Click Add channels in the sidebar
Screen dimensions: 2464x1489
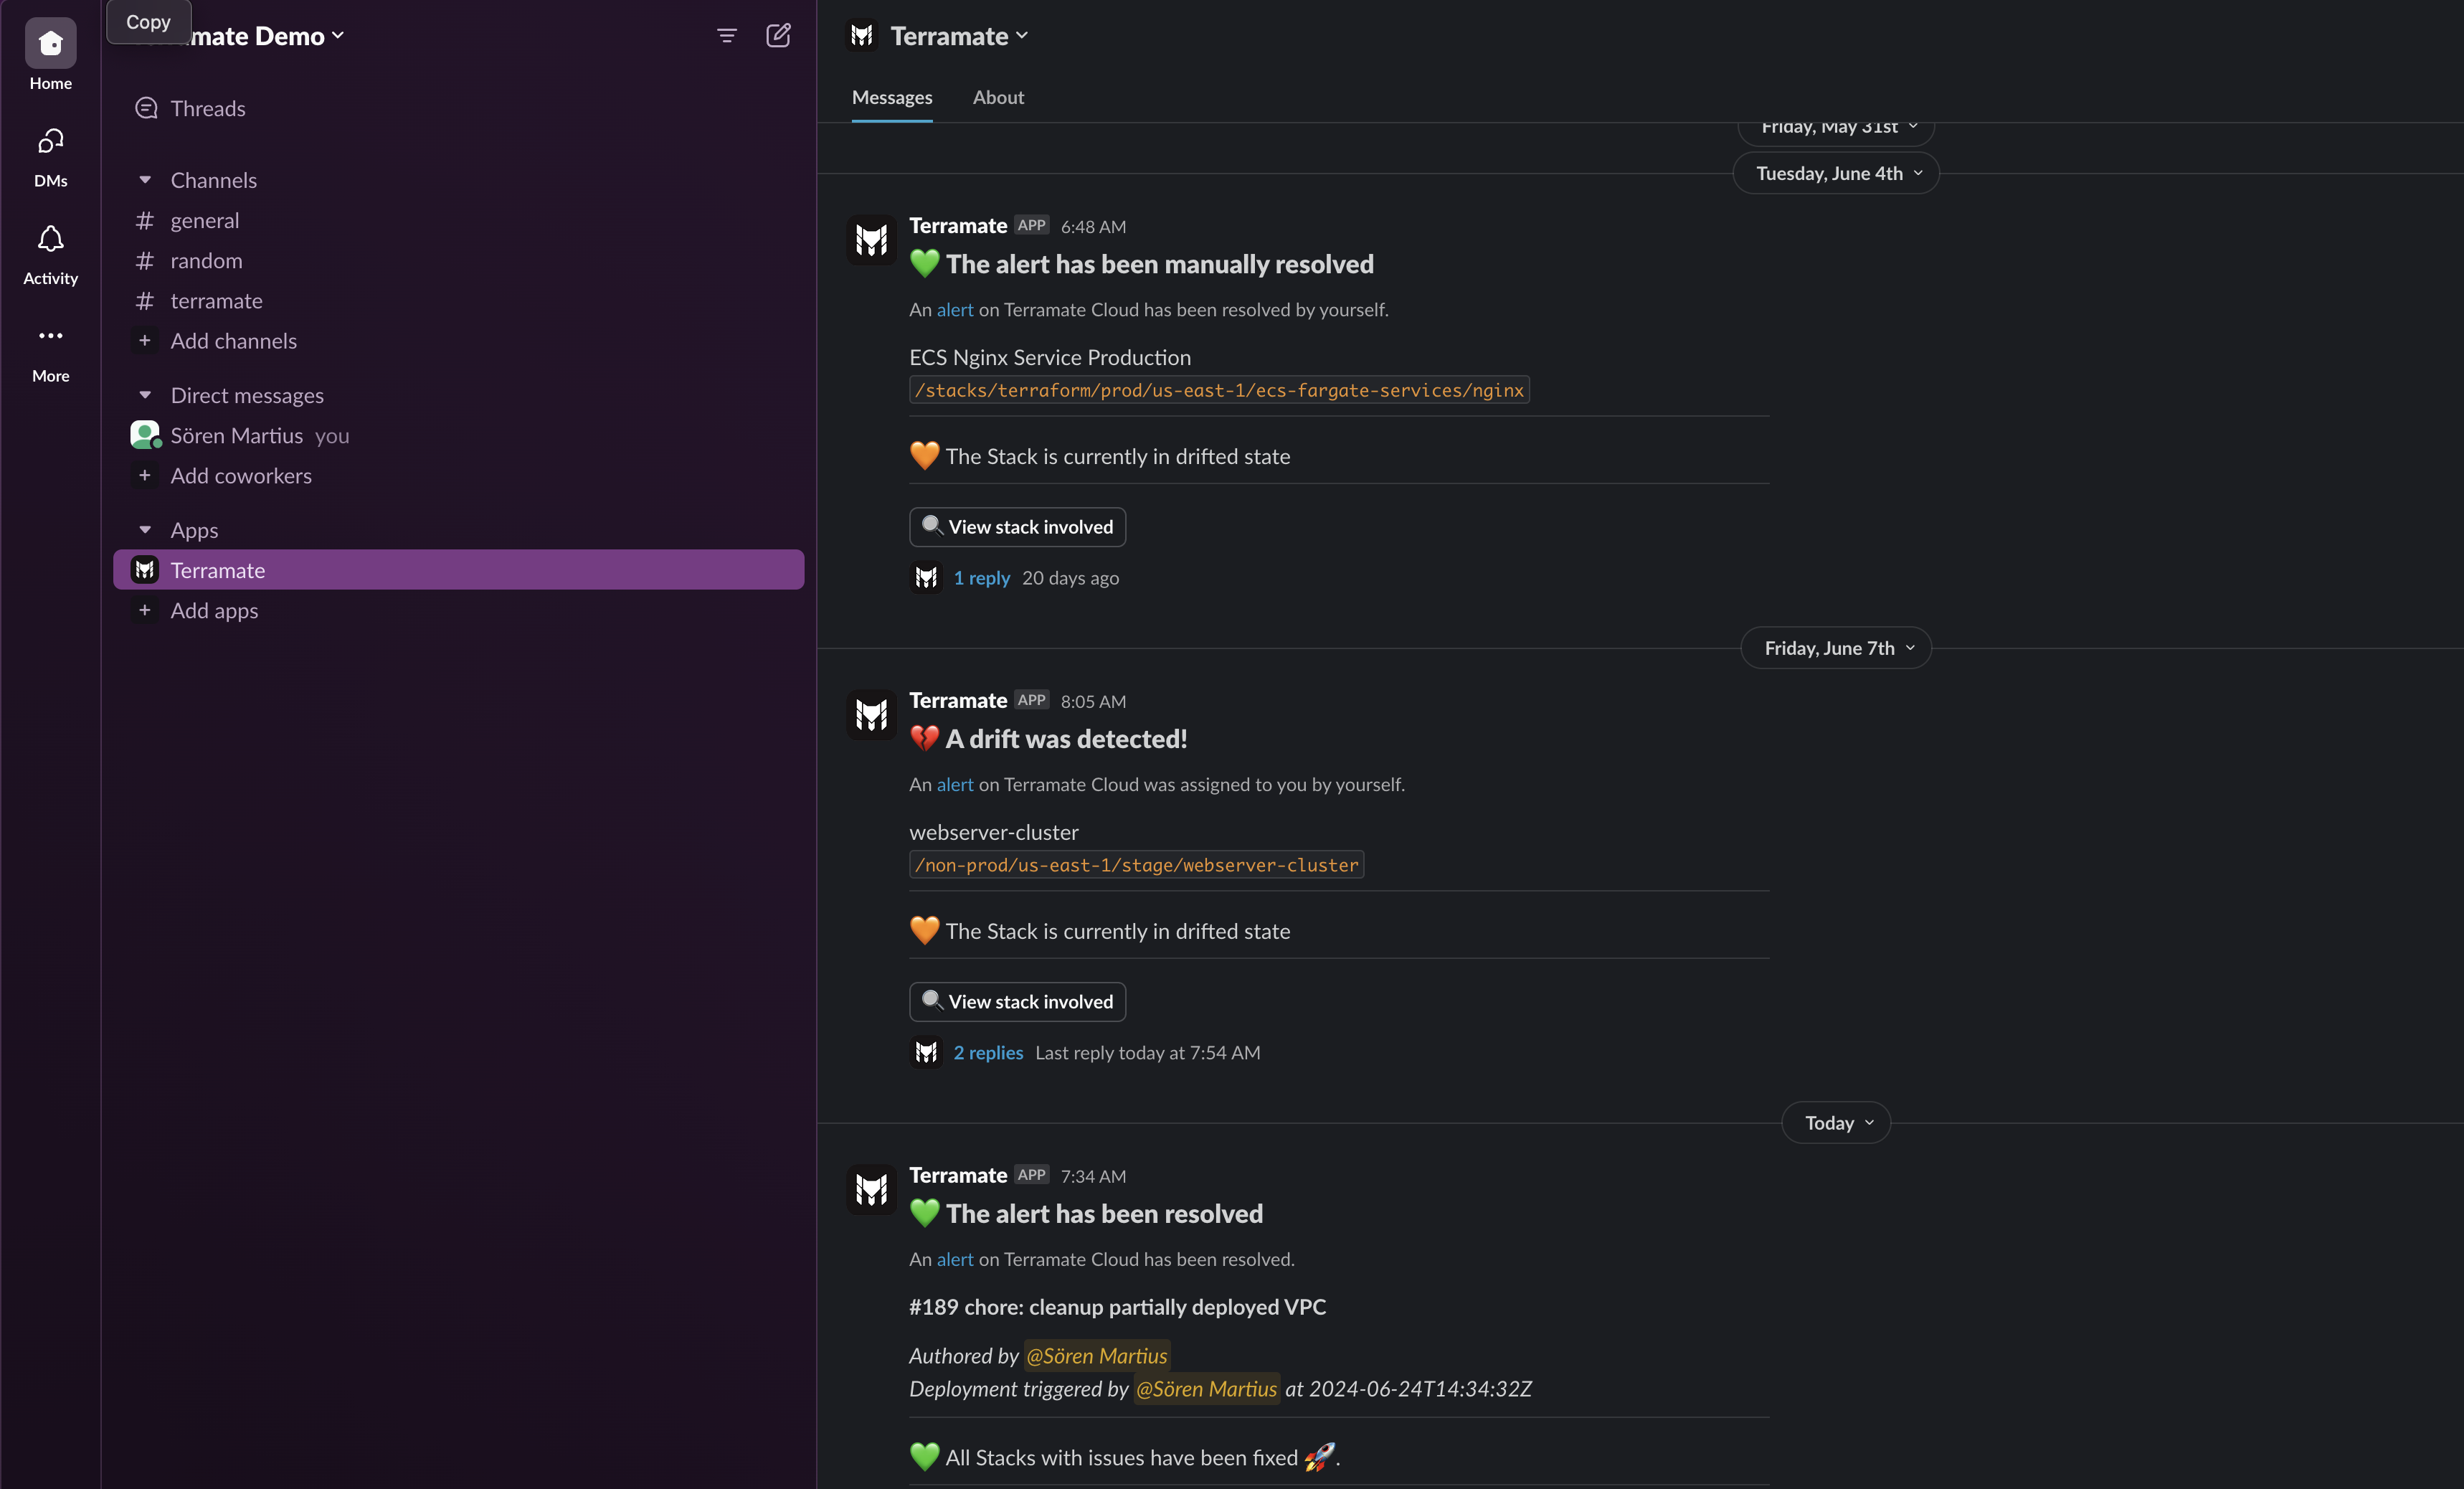point(234,340)
